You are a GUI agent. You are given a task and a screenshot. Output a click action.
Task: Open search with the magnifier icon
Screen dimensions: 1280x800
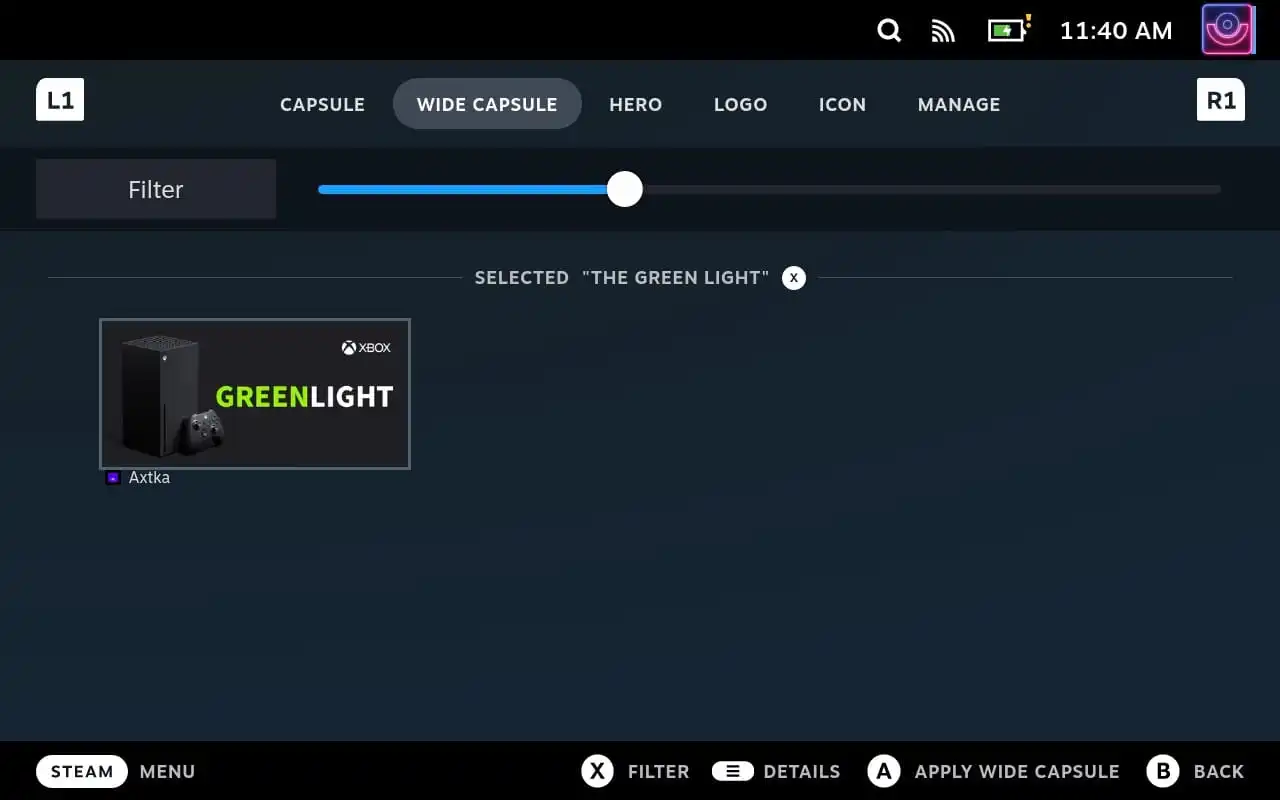(x=889, y=31)
